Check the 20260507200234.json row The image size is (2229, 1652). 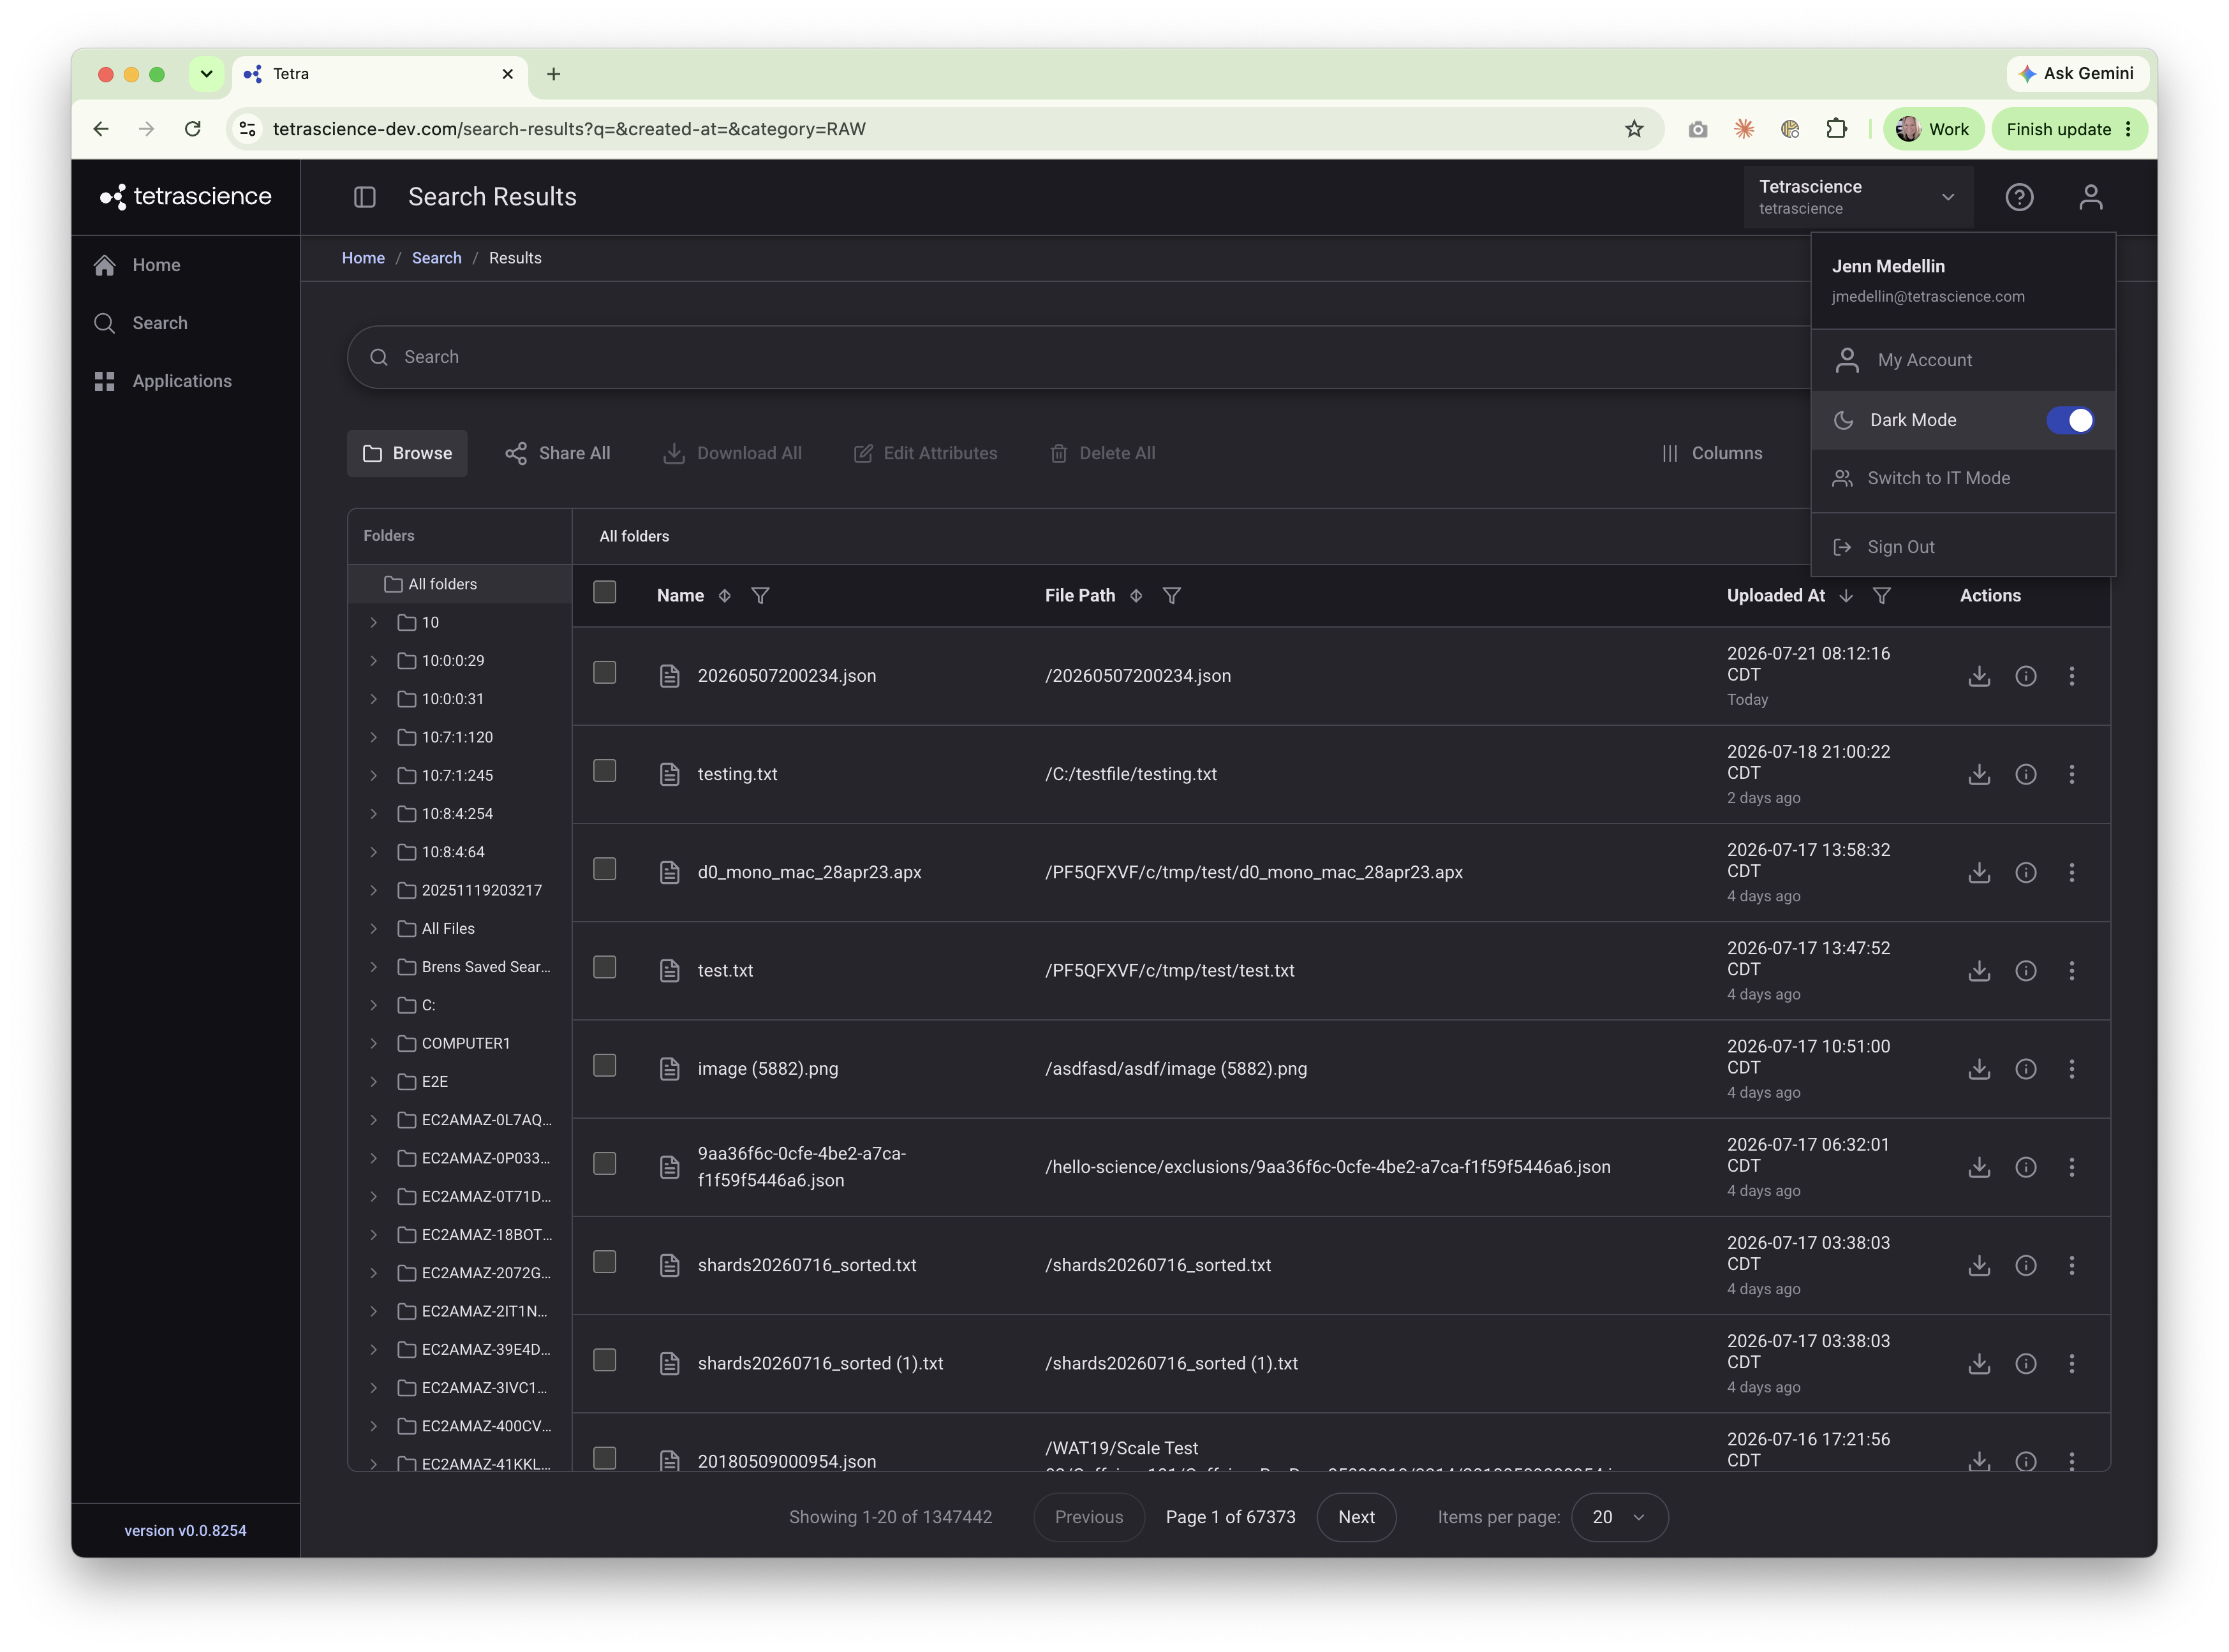[604, 672]
